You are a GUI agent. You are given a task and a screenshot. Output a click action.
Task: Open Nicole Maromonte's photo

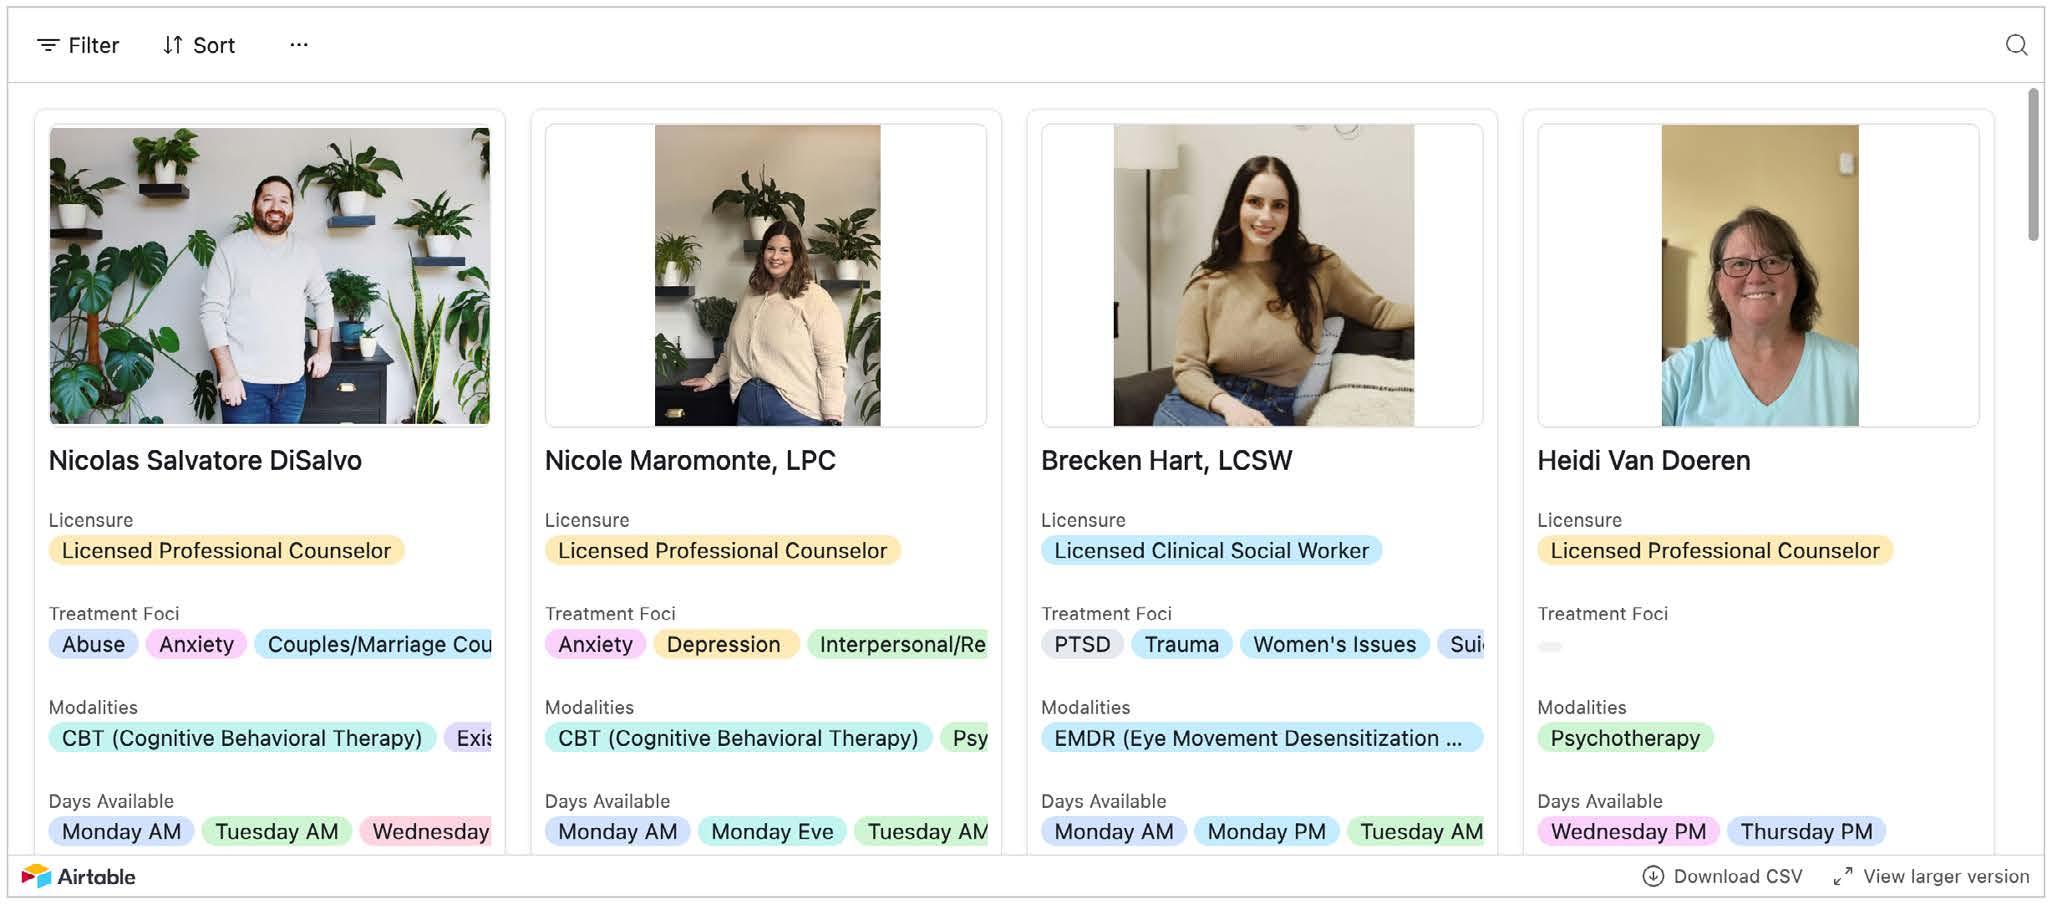[x=766, y=275]
